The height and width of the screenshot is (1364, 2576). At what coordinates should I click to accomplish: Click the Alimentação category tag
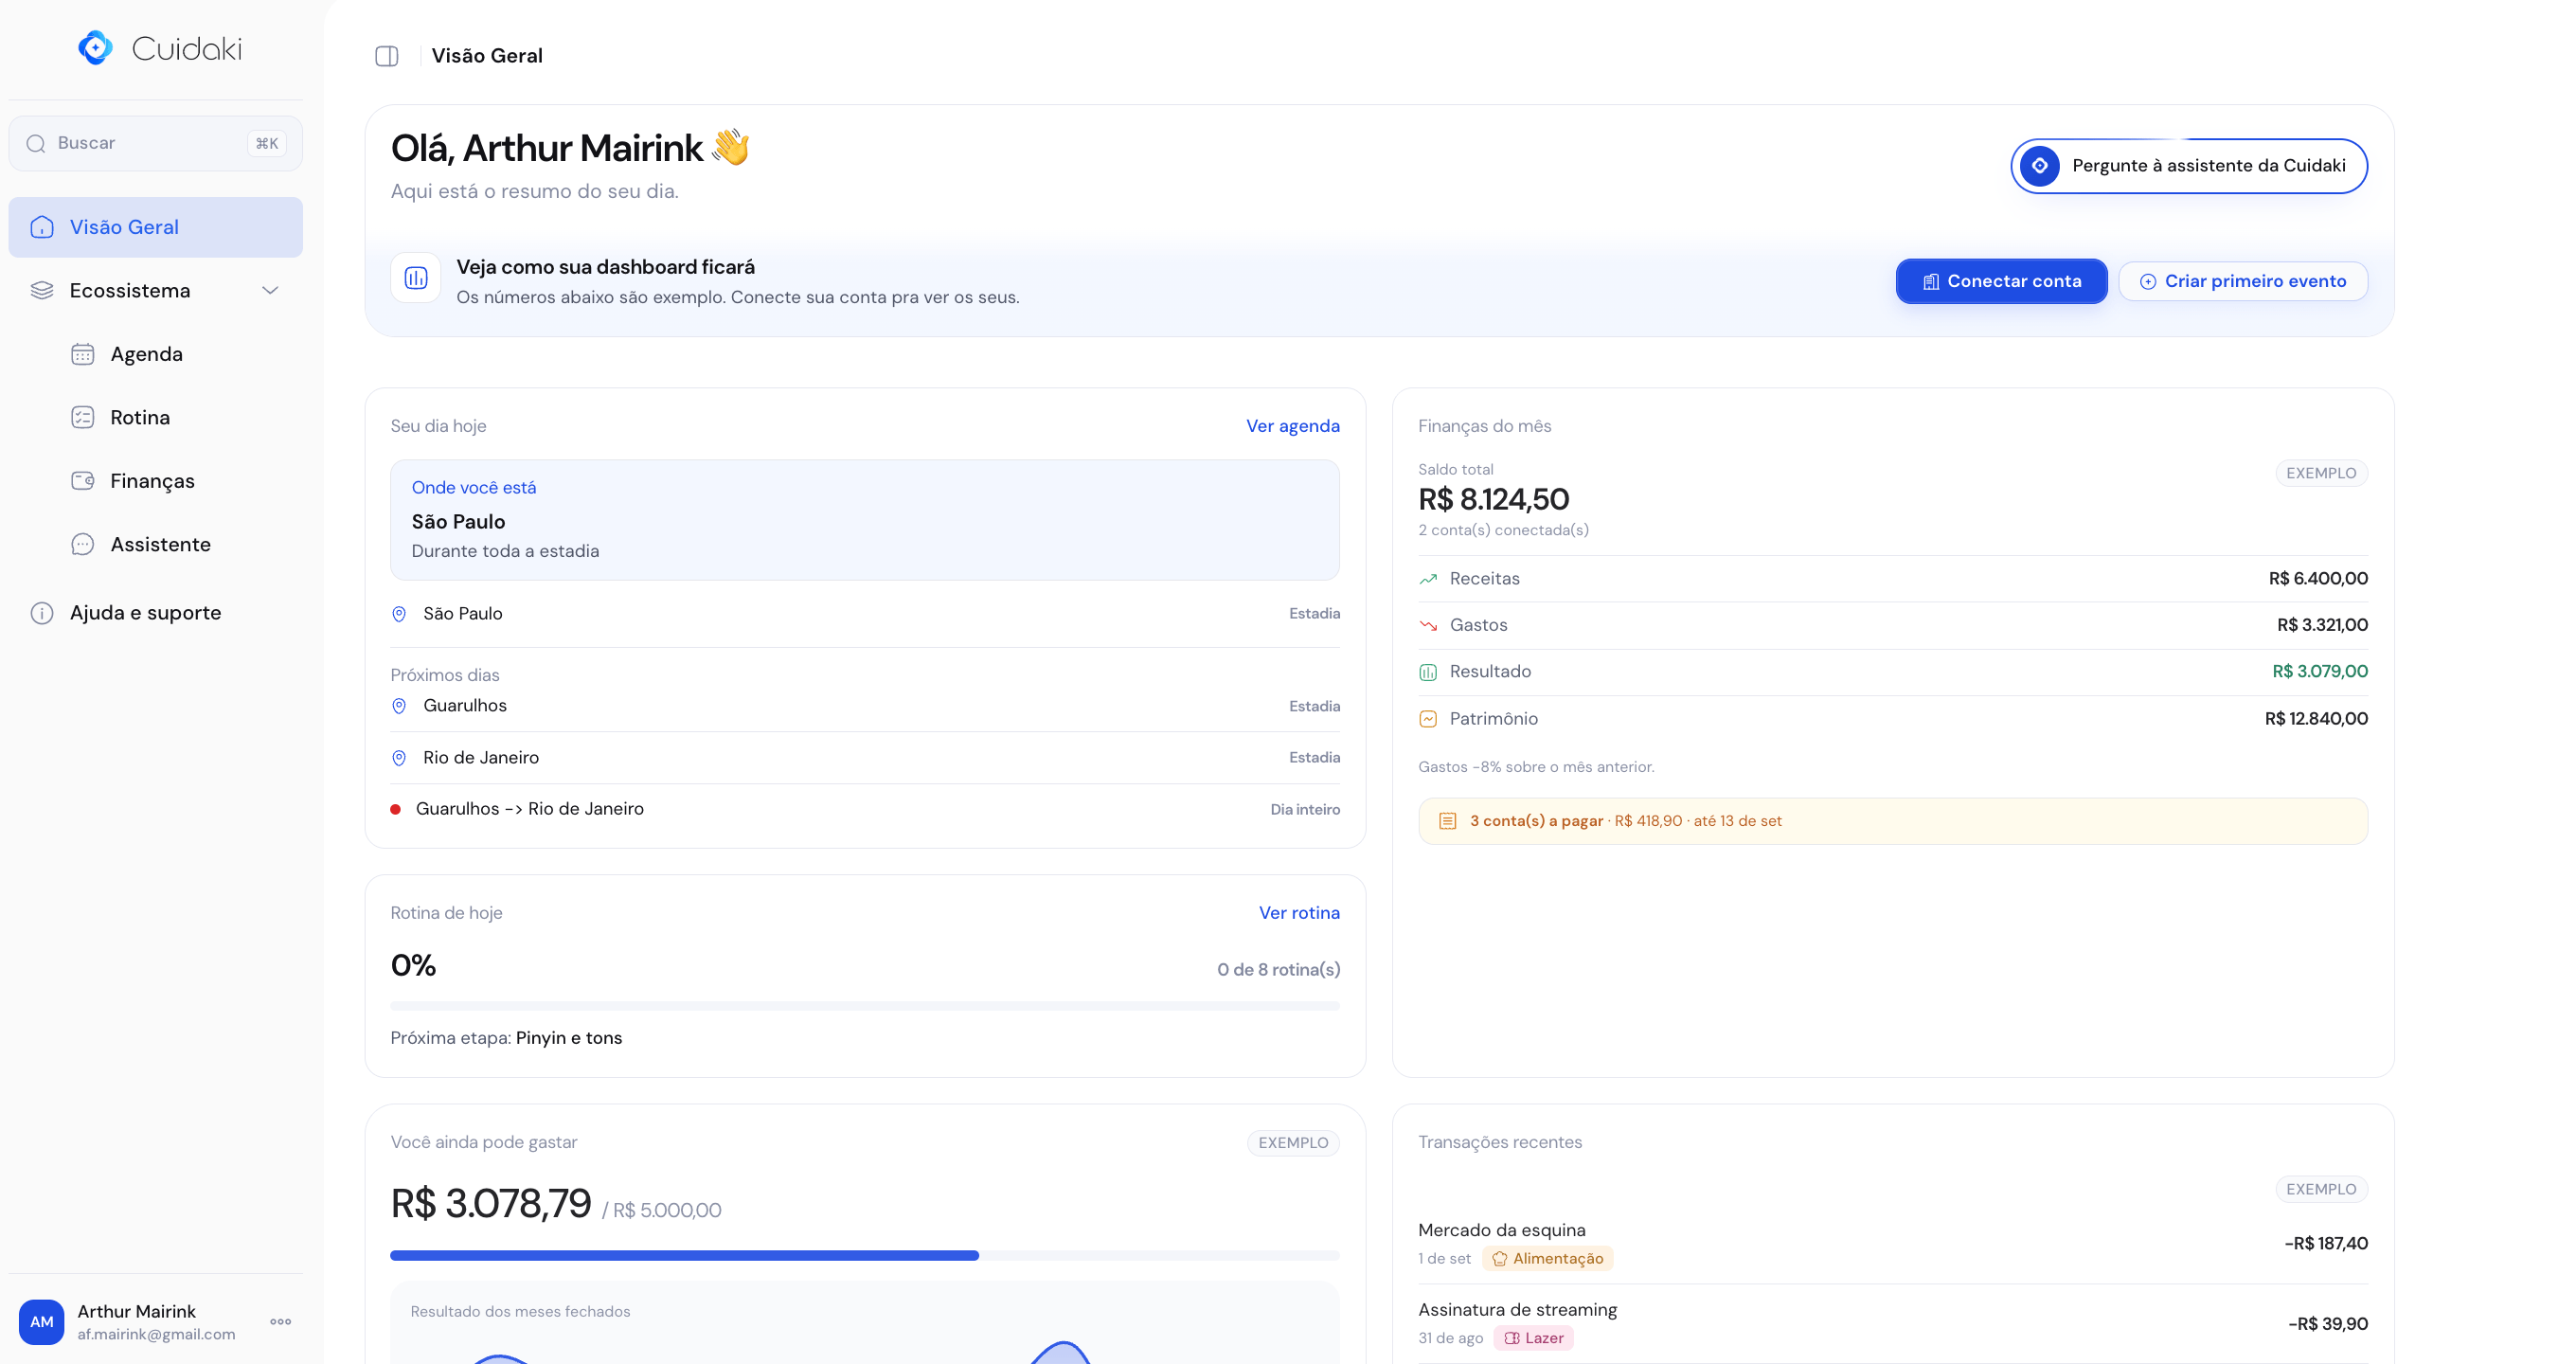click(x=1547, y=1259)
